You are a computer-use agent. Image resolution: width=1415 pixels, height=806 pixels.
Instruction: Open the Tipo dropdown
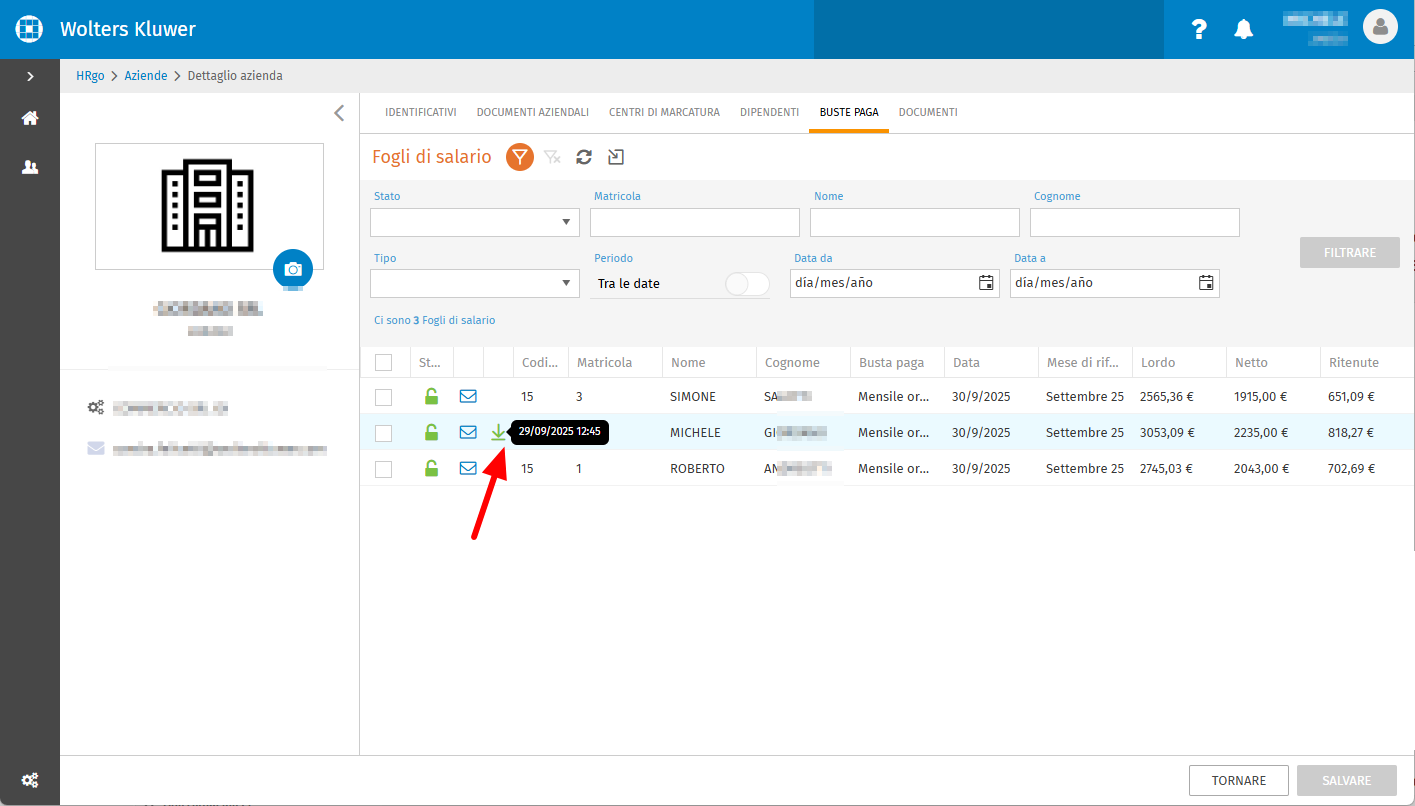[x=475, y=283]
